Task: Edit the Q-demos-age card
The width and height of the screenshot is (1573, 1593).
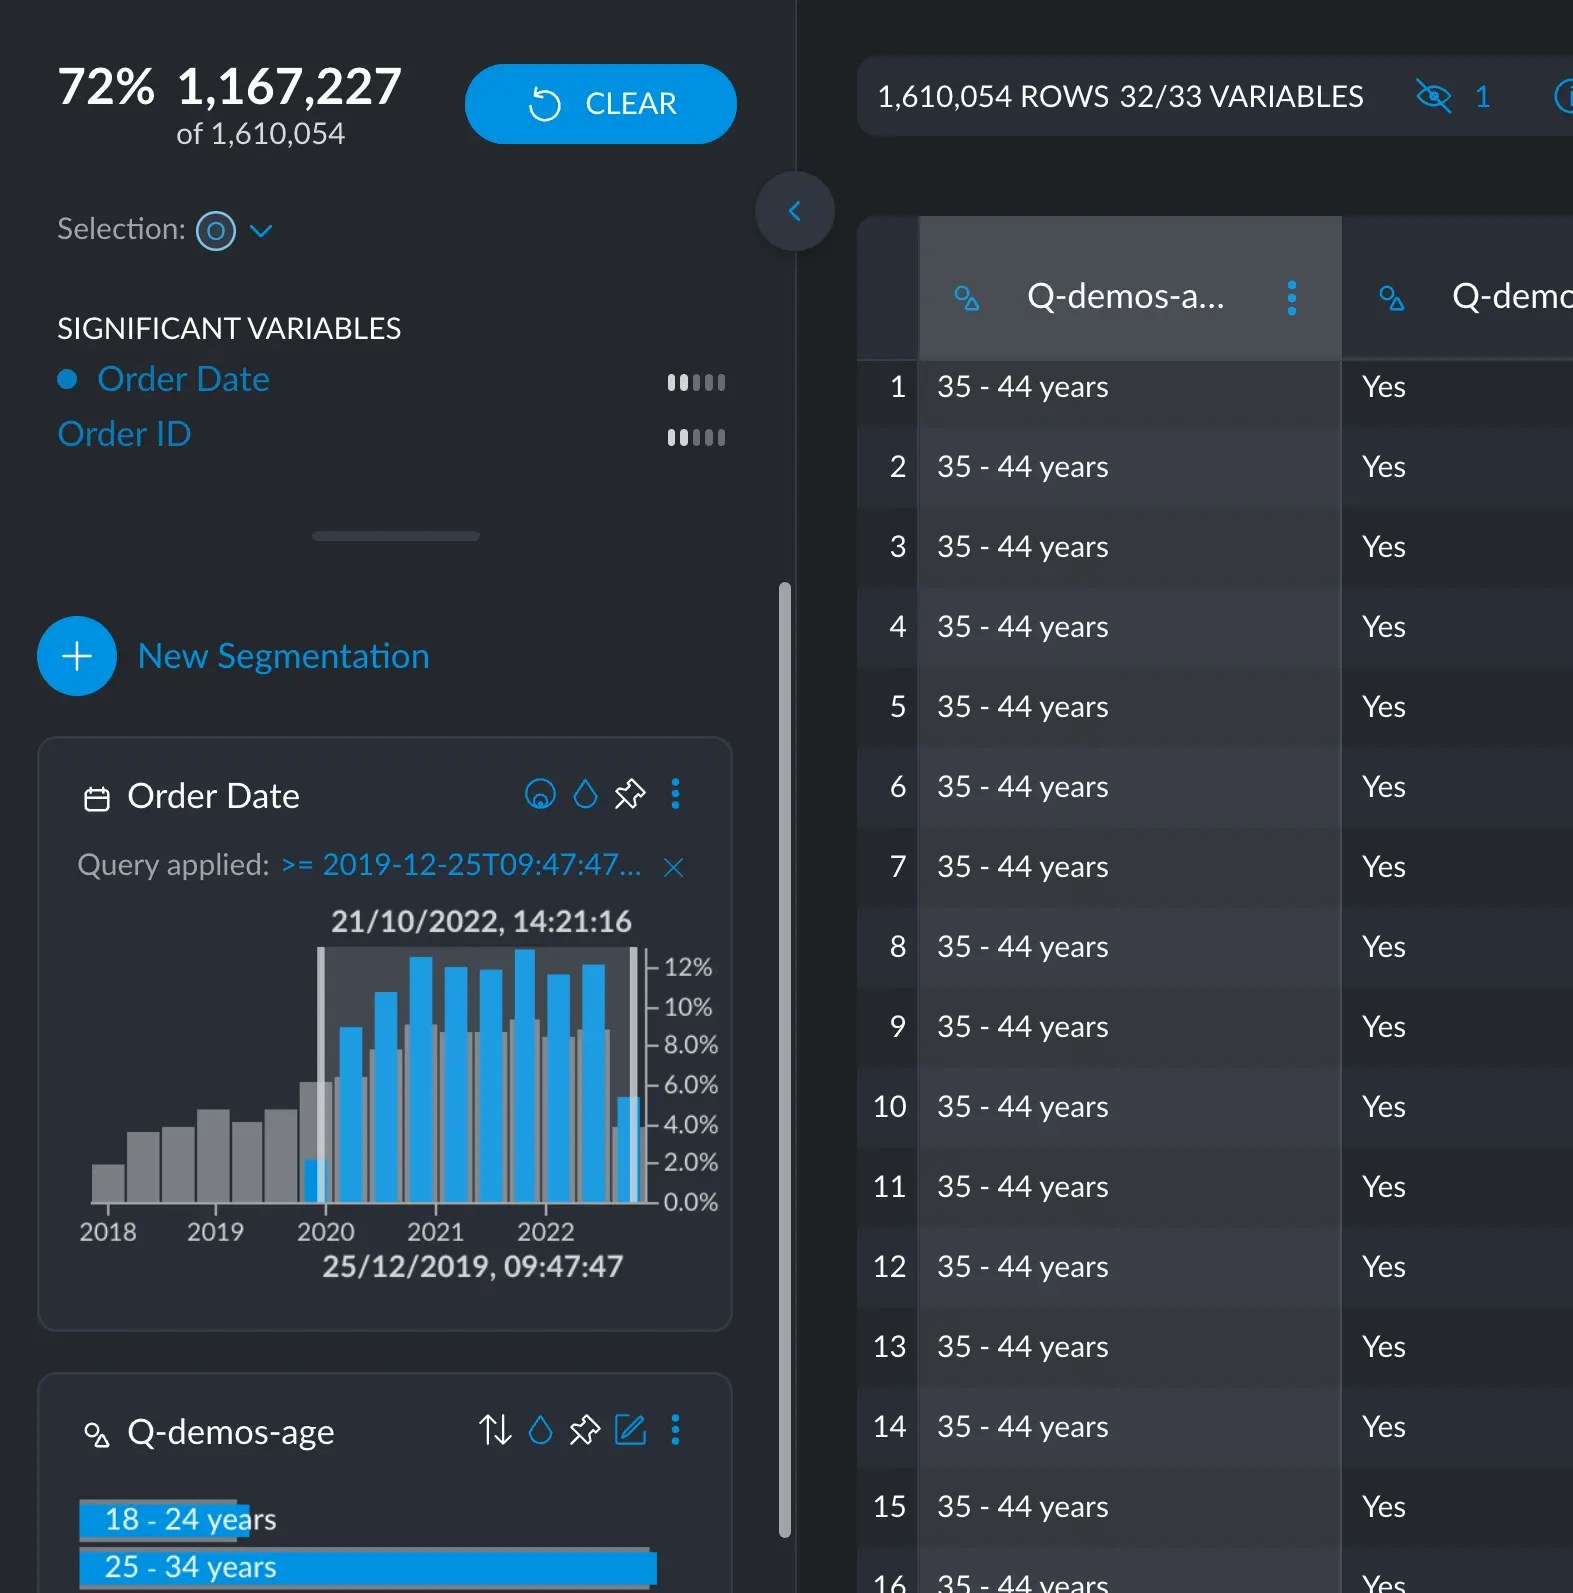Action: tap(630, 1430)
